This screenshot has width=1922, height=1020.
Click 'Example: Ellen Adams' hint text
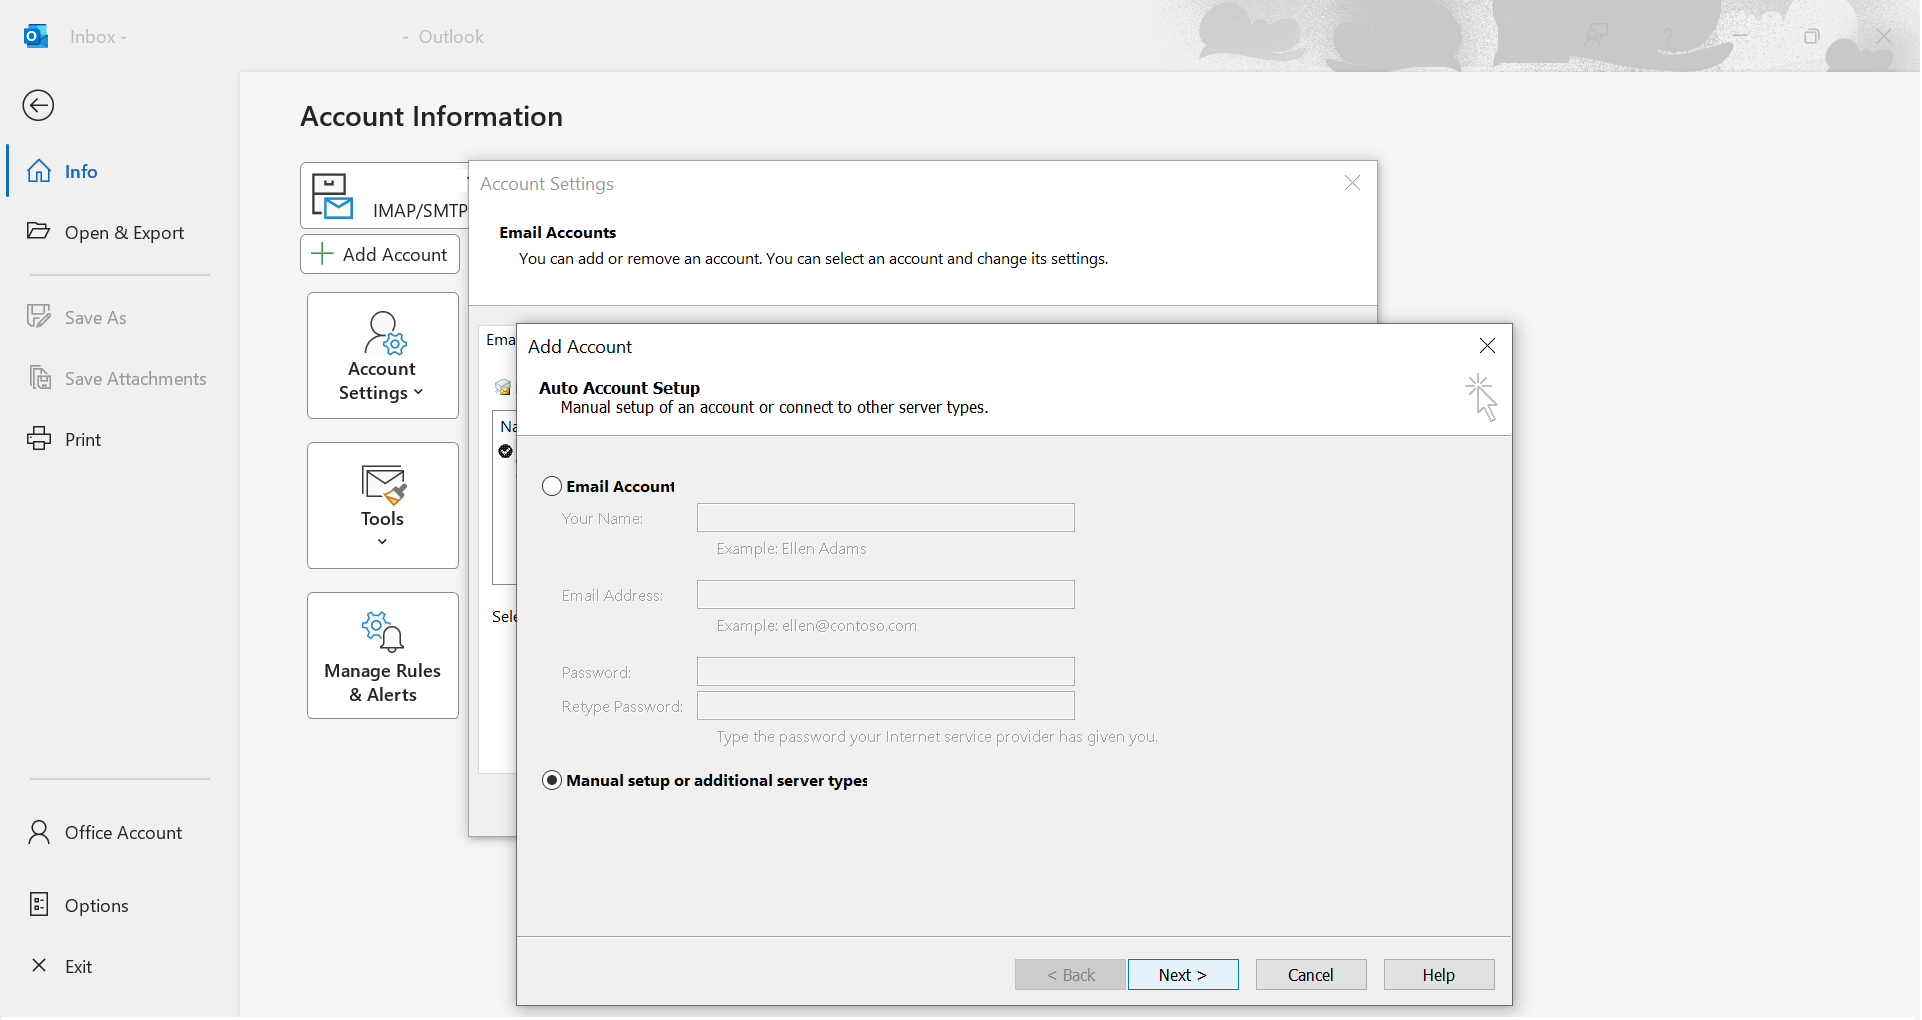(792, 549)
